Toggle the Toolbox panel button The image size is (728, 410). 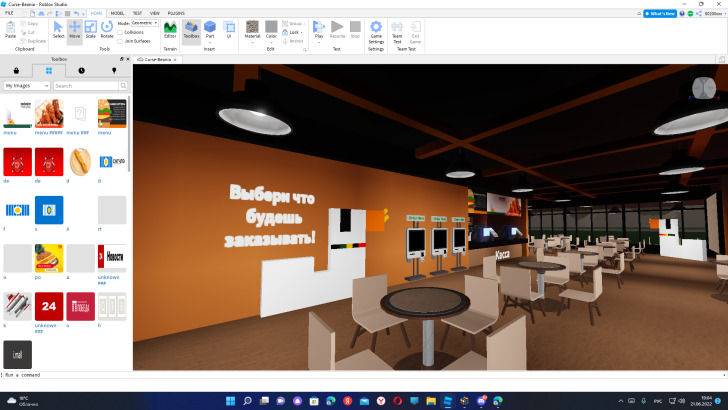pyautogui.click(x=191, y=29)
